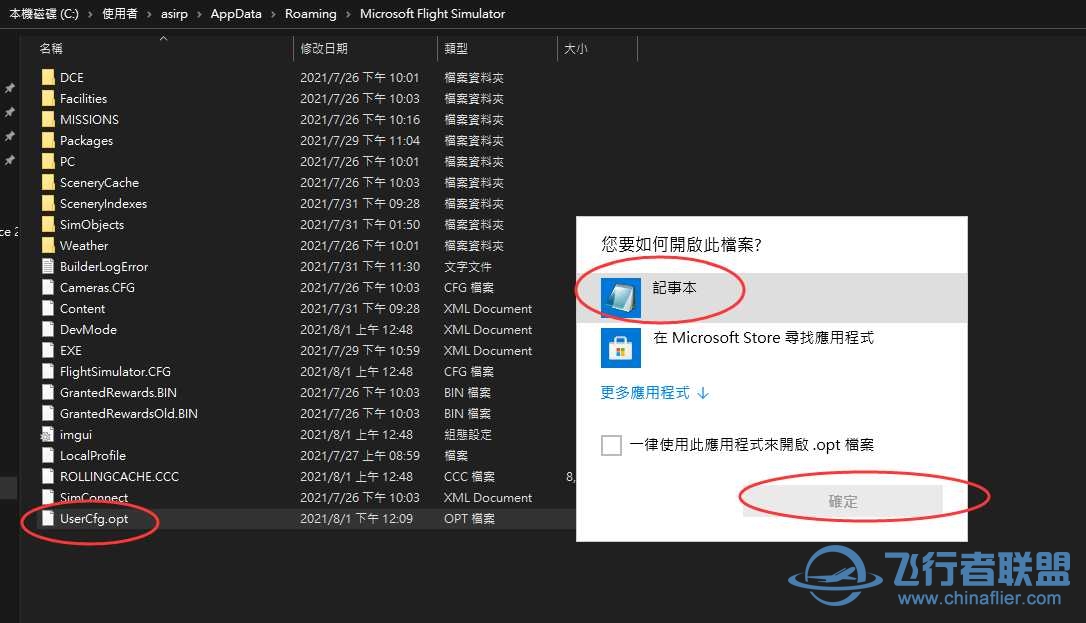Go to AppData breadcrumb
This screenshot has height=623, width=1086.
tap(236, 14)
